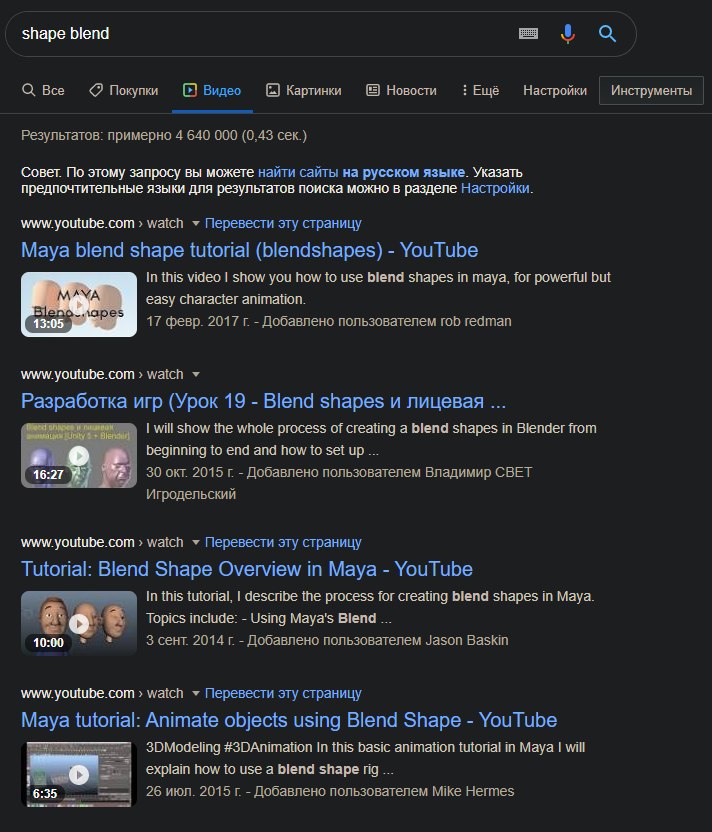
Task: Click play icon on 6:35 video thumbnail
Action: (79, 775)
